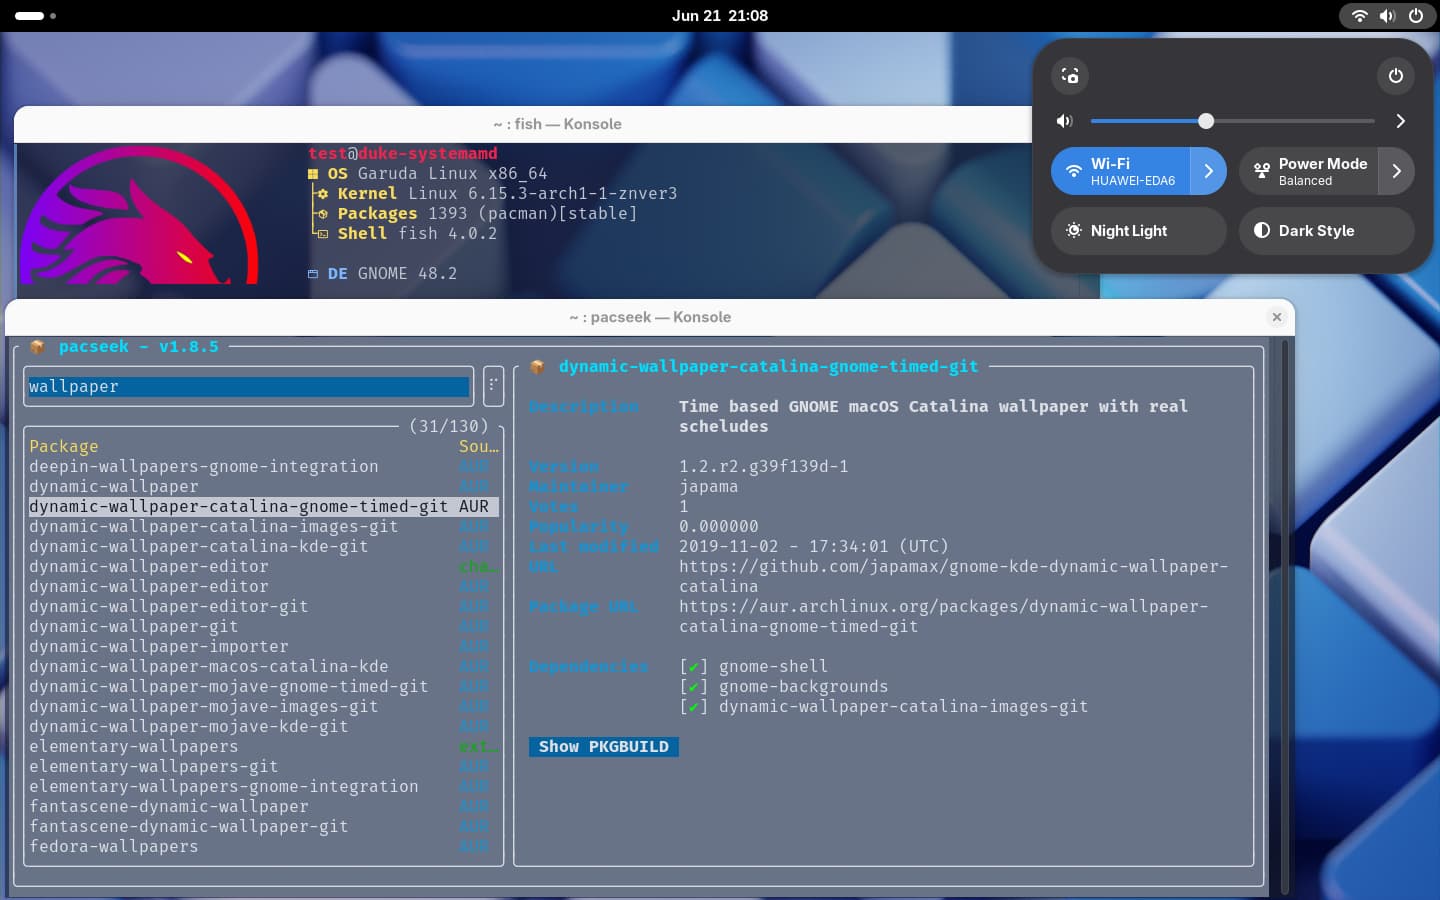This screenshot has height=900, width=1440.
Task: Select fantascene-dynamic-wallpaper row
Action: point(263,807)
